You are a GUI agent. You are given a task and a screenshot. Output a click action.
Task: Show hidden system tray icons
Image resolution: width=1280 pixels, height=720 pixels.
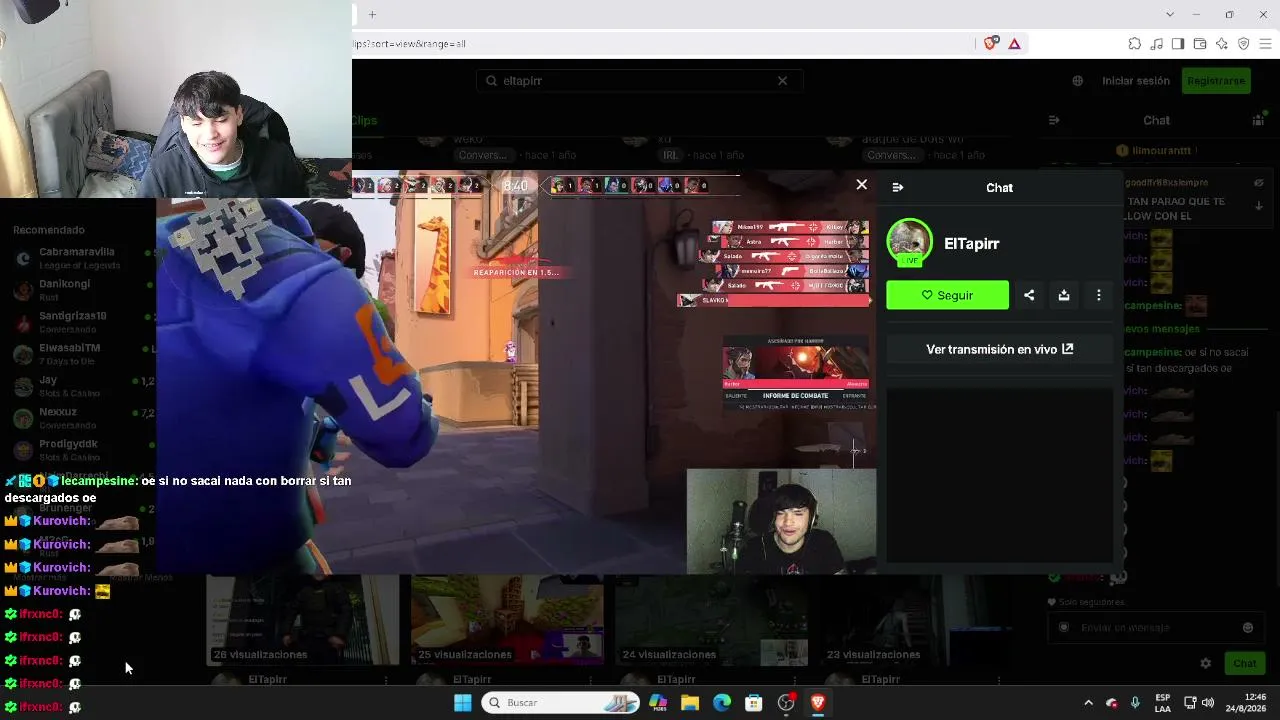click(x=1089, y=703)
